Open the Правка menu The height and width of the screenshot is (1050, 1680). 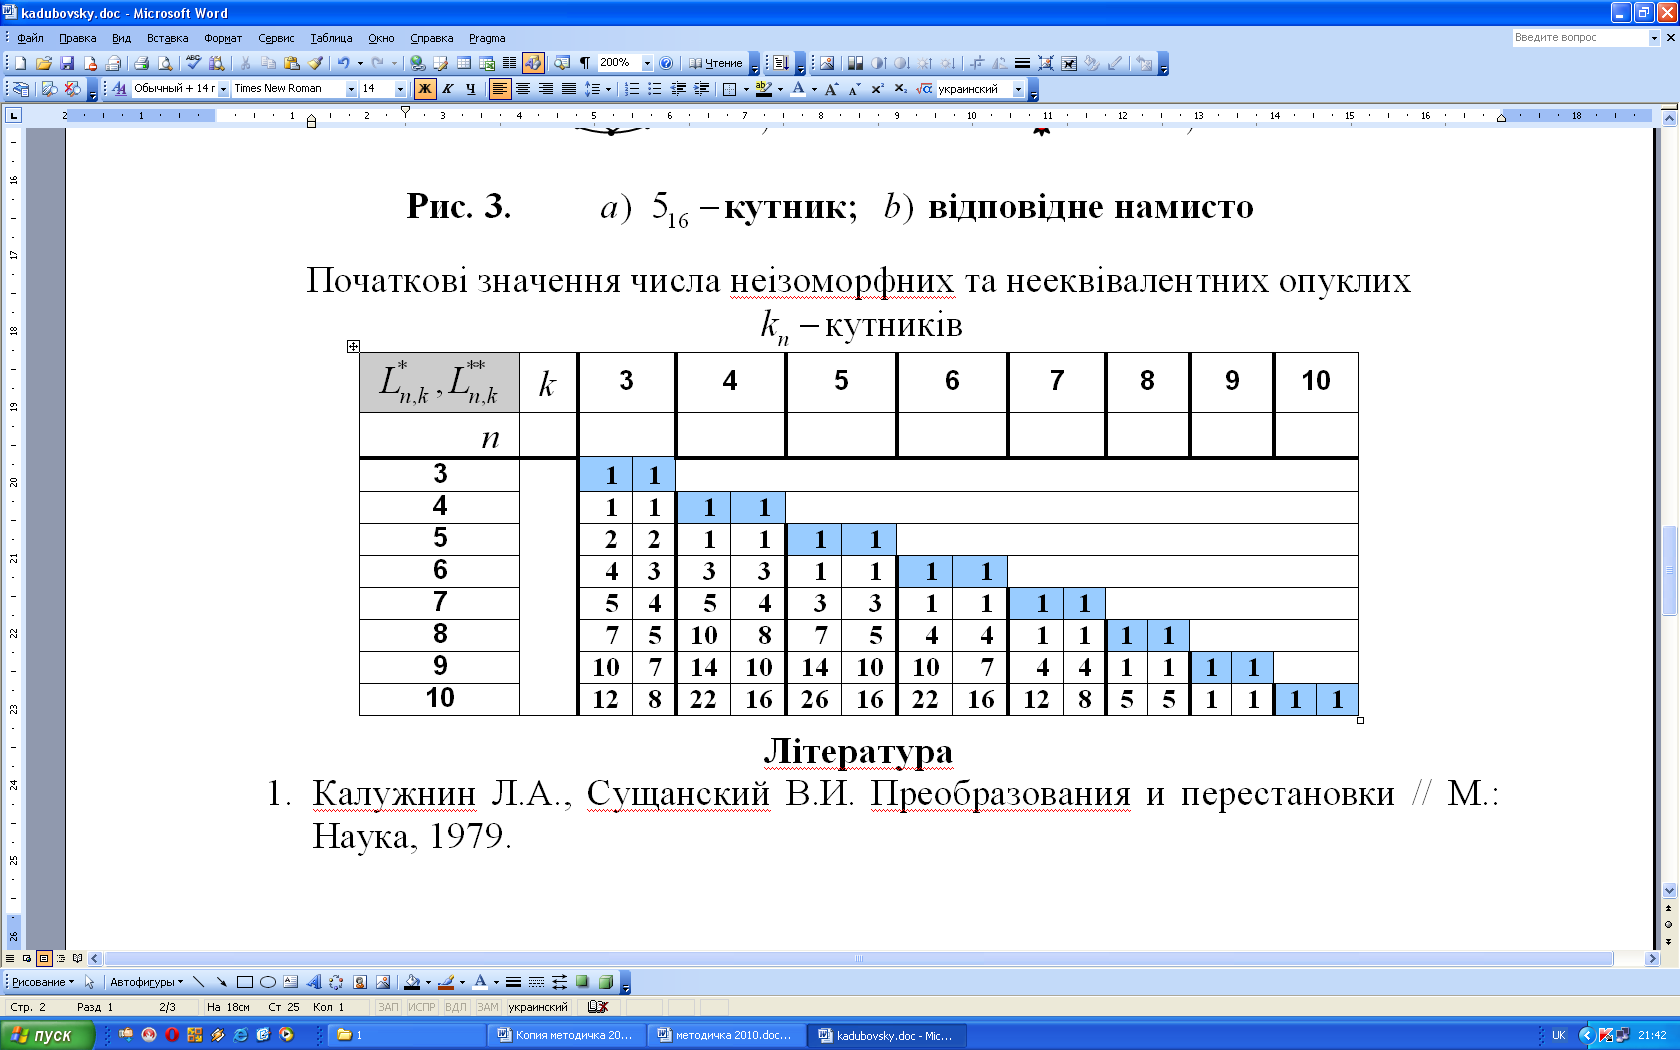(77, 38)
